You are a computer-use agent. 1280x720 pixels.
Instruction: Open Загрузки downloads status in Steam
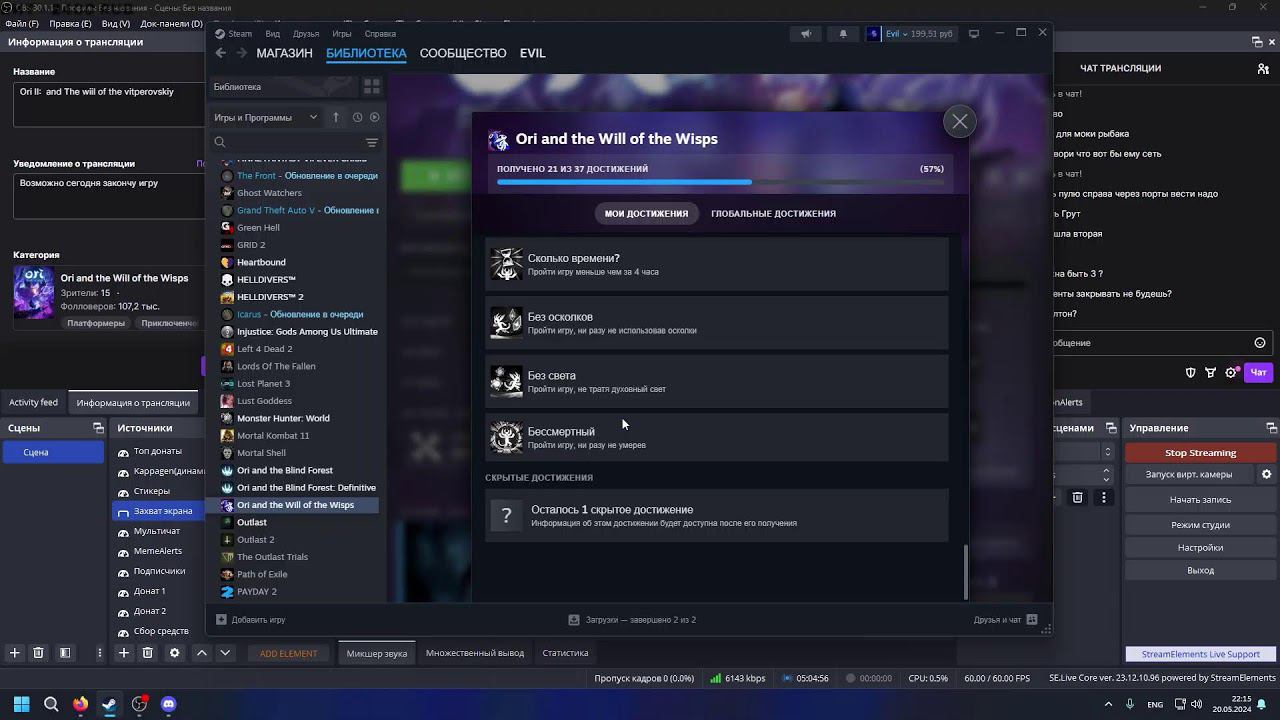tap(632, 620)
